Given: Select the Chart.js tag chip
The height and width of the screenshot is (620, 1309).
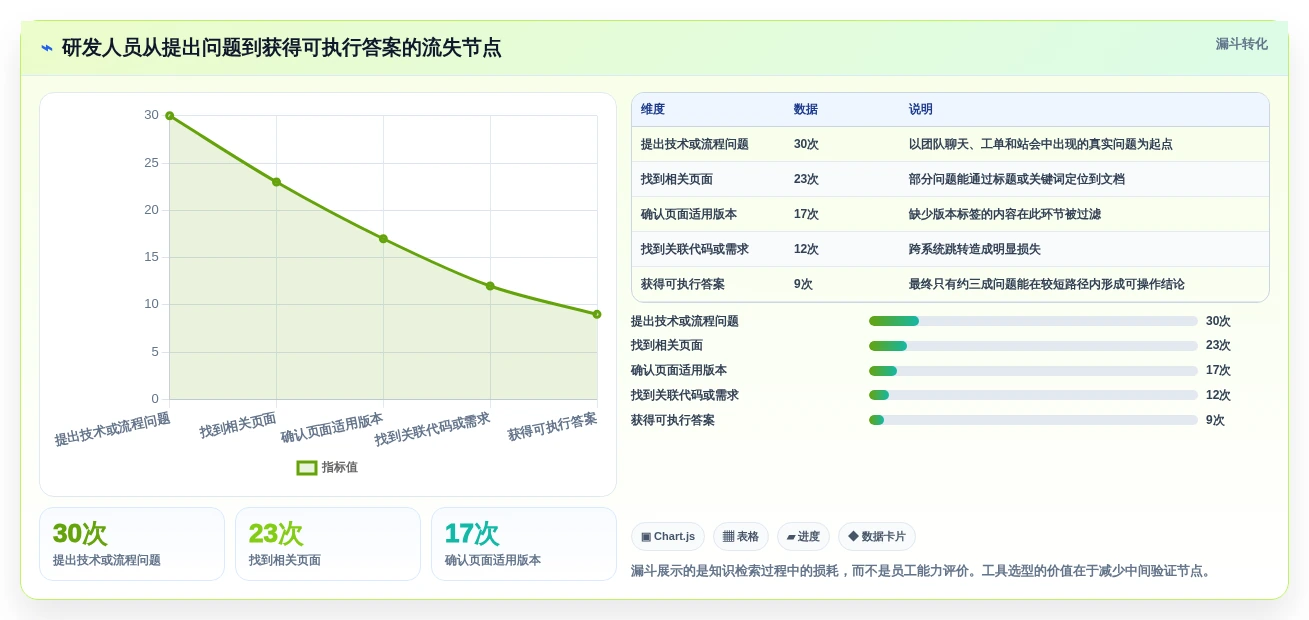Looking at the screenshot, I should click(668, 536).
